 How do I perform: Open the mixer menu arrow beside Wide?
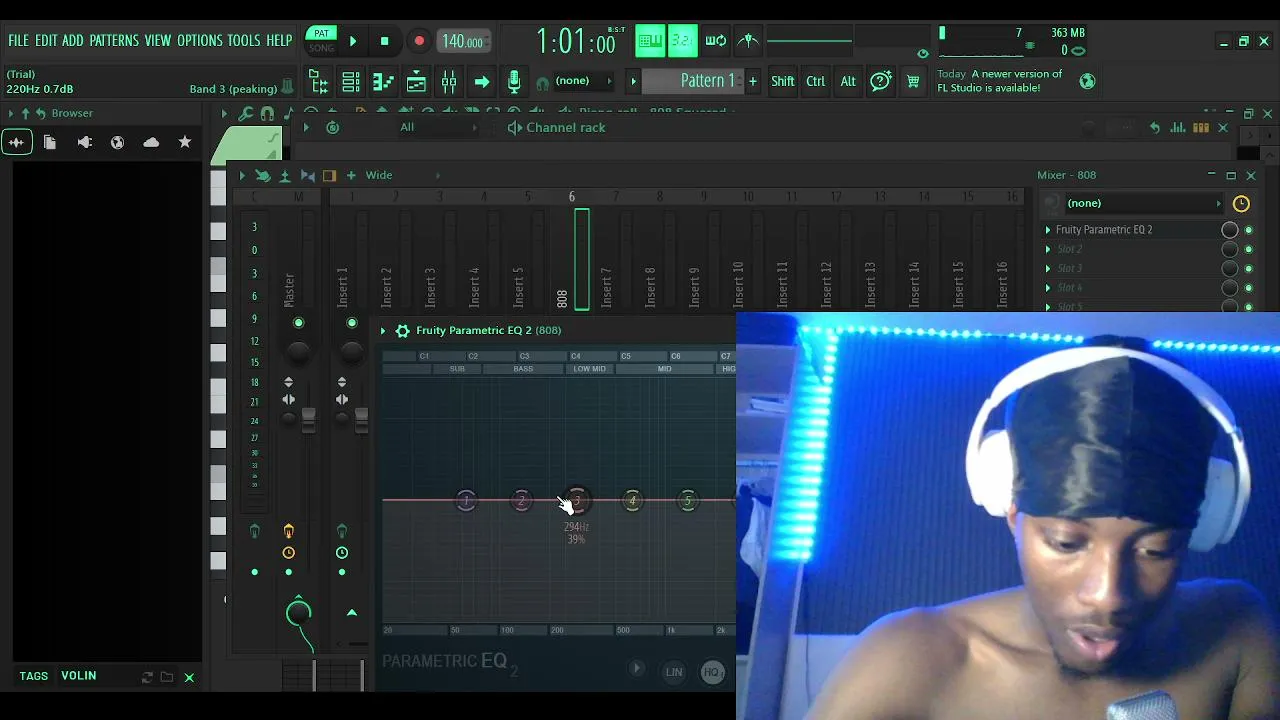click(241, 175)
